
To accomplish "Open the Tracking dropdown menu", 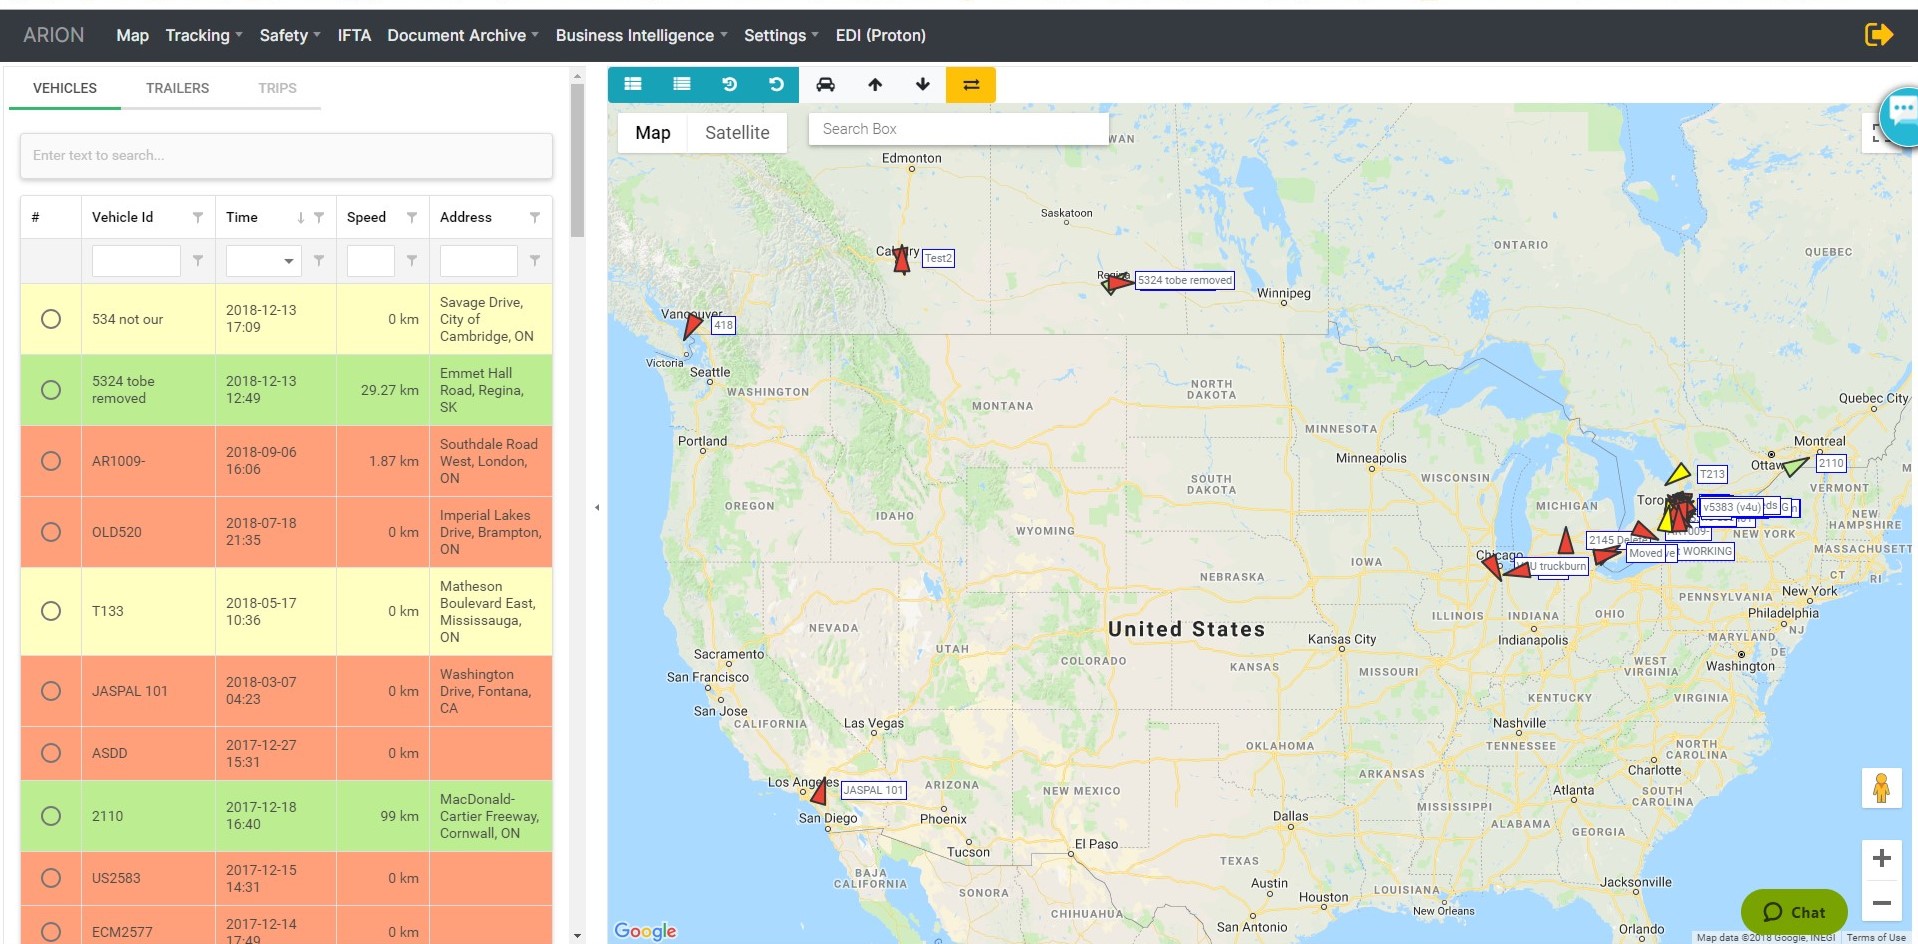I will [x=204, y=35].
